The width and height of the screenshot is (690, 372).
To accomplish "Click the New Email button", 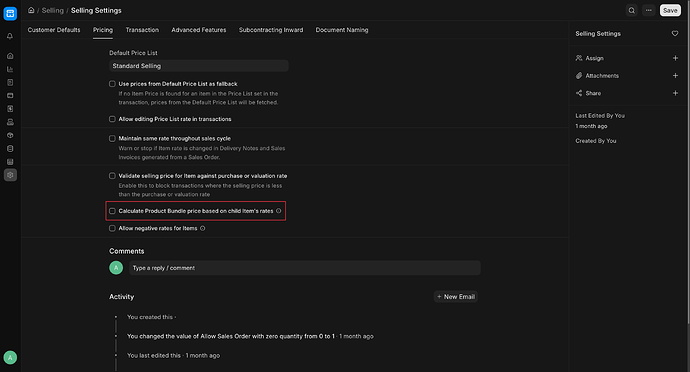I will click(x=455, y=297).
